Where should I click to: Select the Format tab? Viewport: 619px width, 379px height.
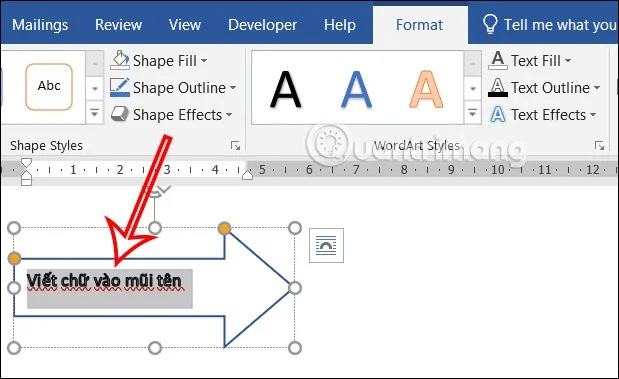tap(420, 25)
